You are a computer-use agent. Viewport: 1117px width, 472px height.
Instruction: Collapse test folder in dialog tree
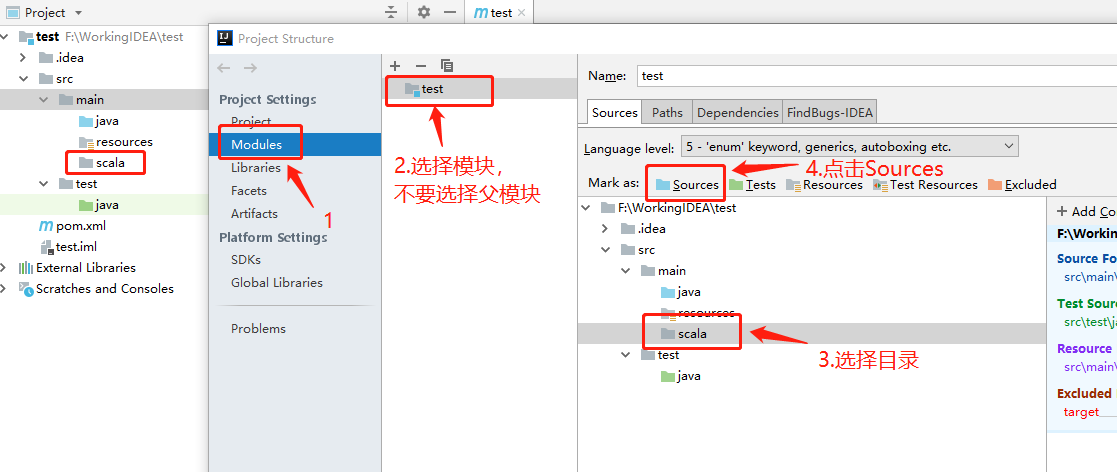(625, 355)
